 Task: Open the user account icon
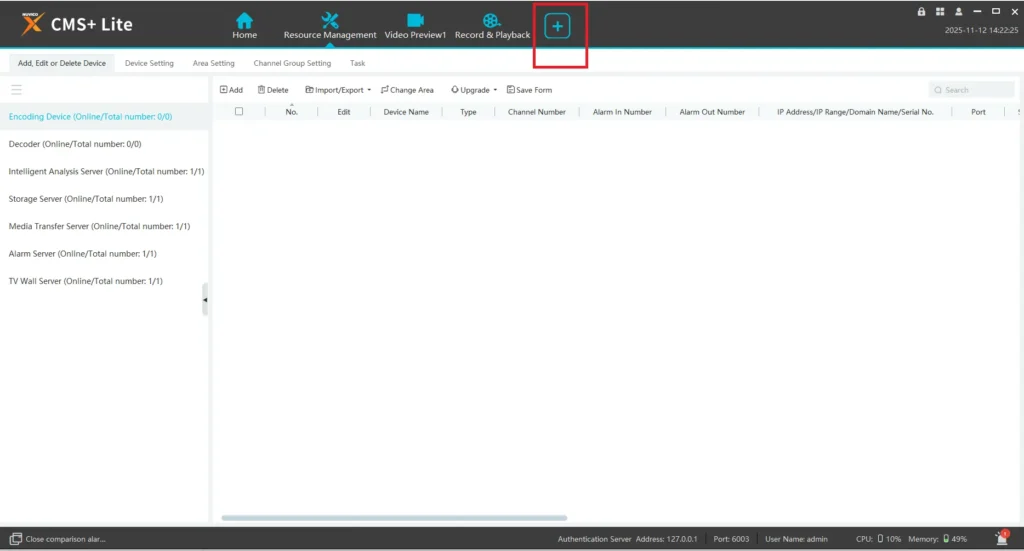pyautogui.click(x=958, y=11)
